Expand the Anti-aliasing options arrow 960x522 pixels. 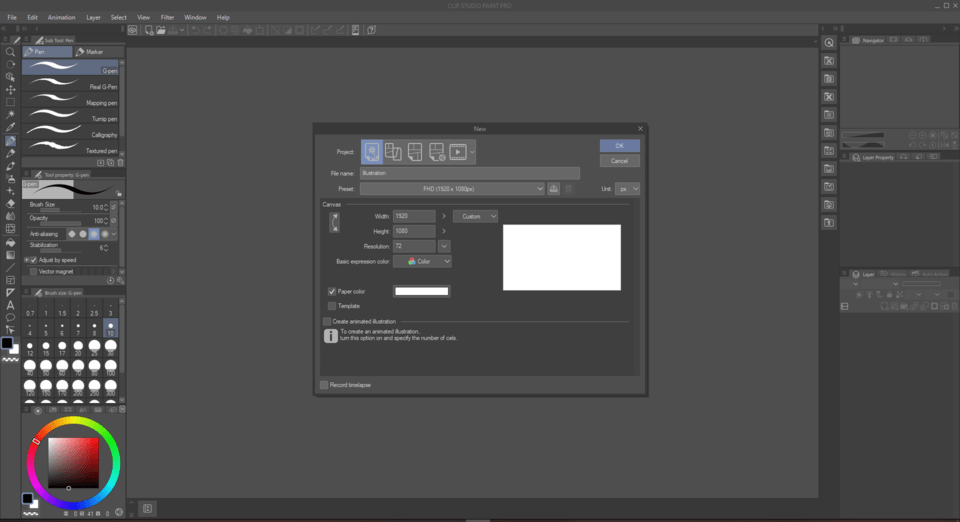pyautogui.click(x=114, y=234)
